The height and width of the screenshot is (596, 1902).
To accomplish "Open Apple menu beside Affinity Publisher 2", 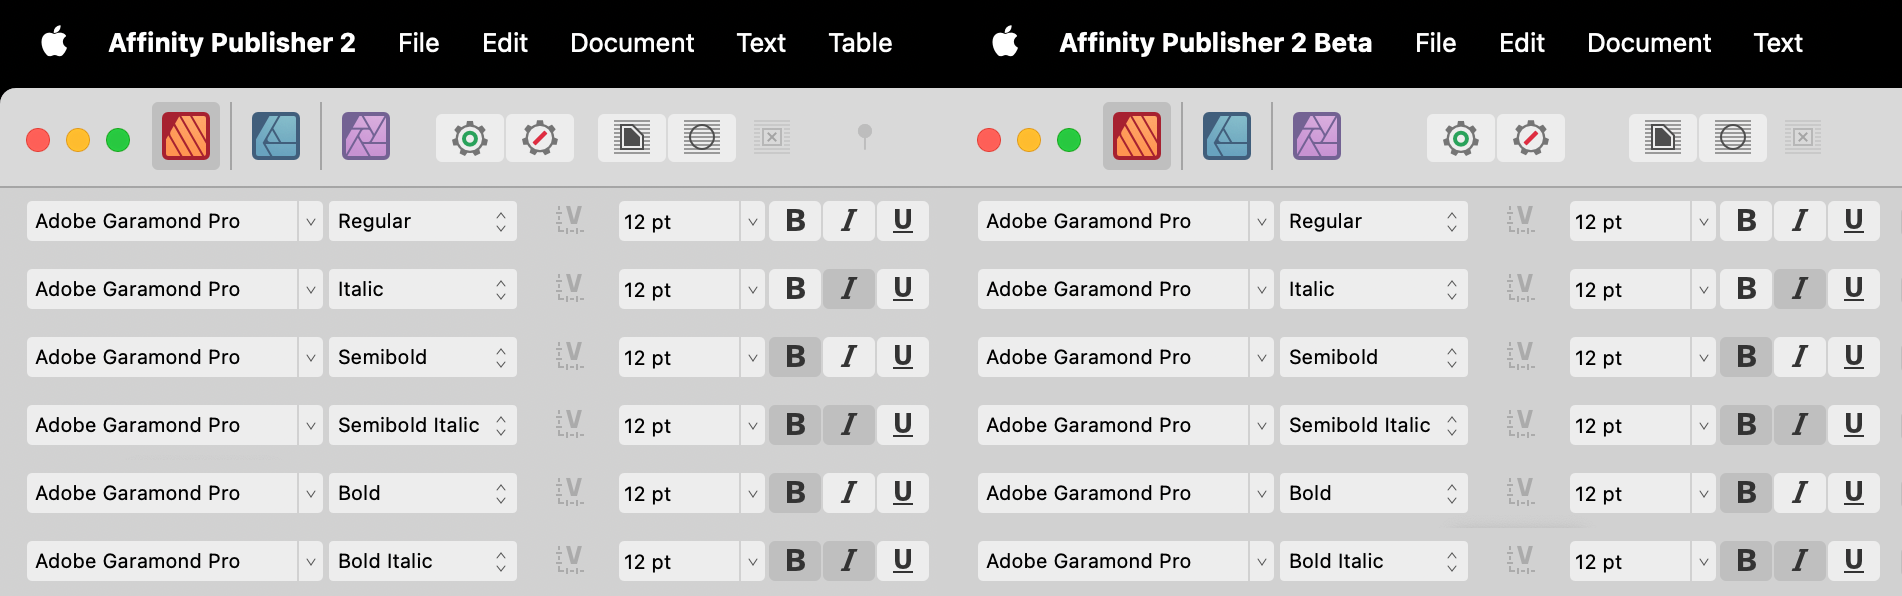I will pyautogui.click(x=54, y=42).
